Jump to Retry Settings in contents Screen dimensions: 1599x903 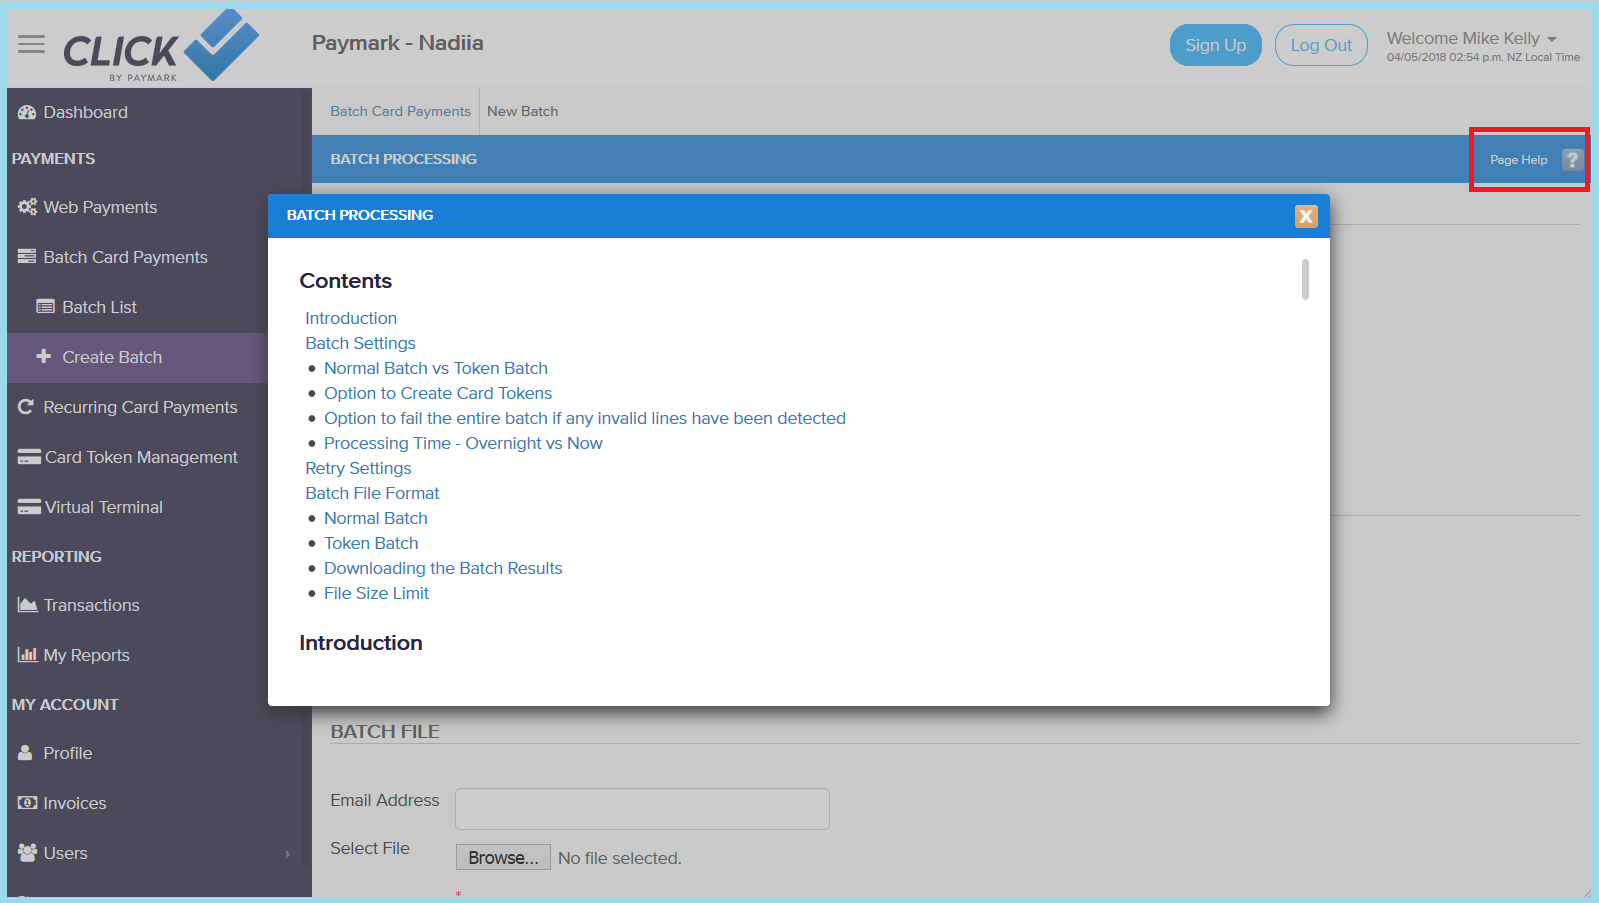pyautogui.click(x=358, y=468)
